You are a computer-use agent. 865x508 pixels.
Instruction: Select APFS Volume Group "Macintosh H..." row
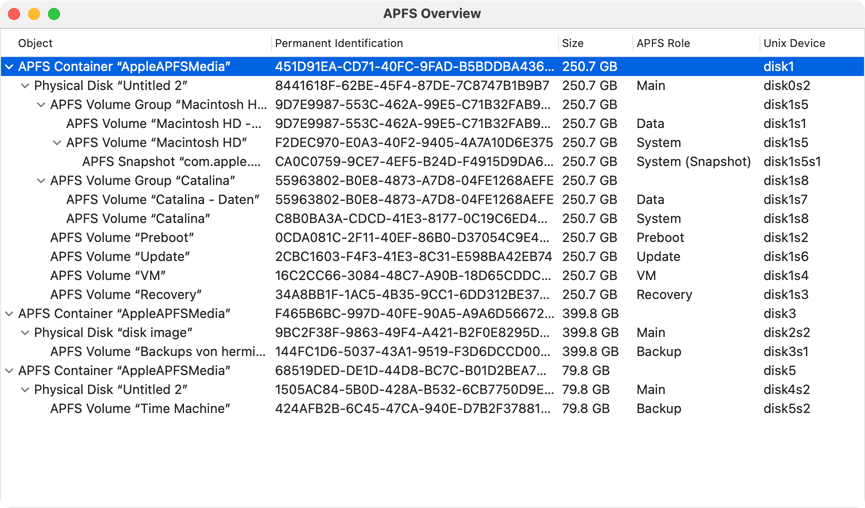tap(432, 105)
